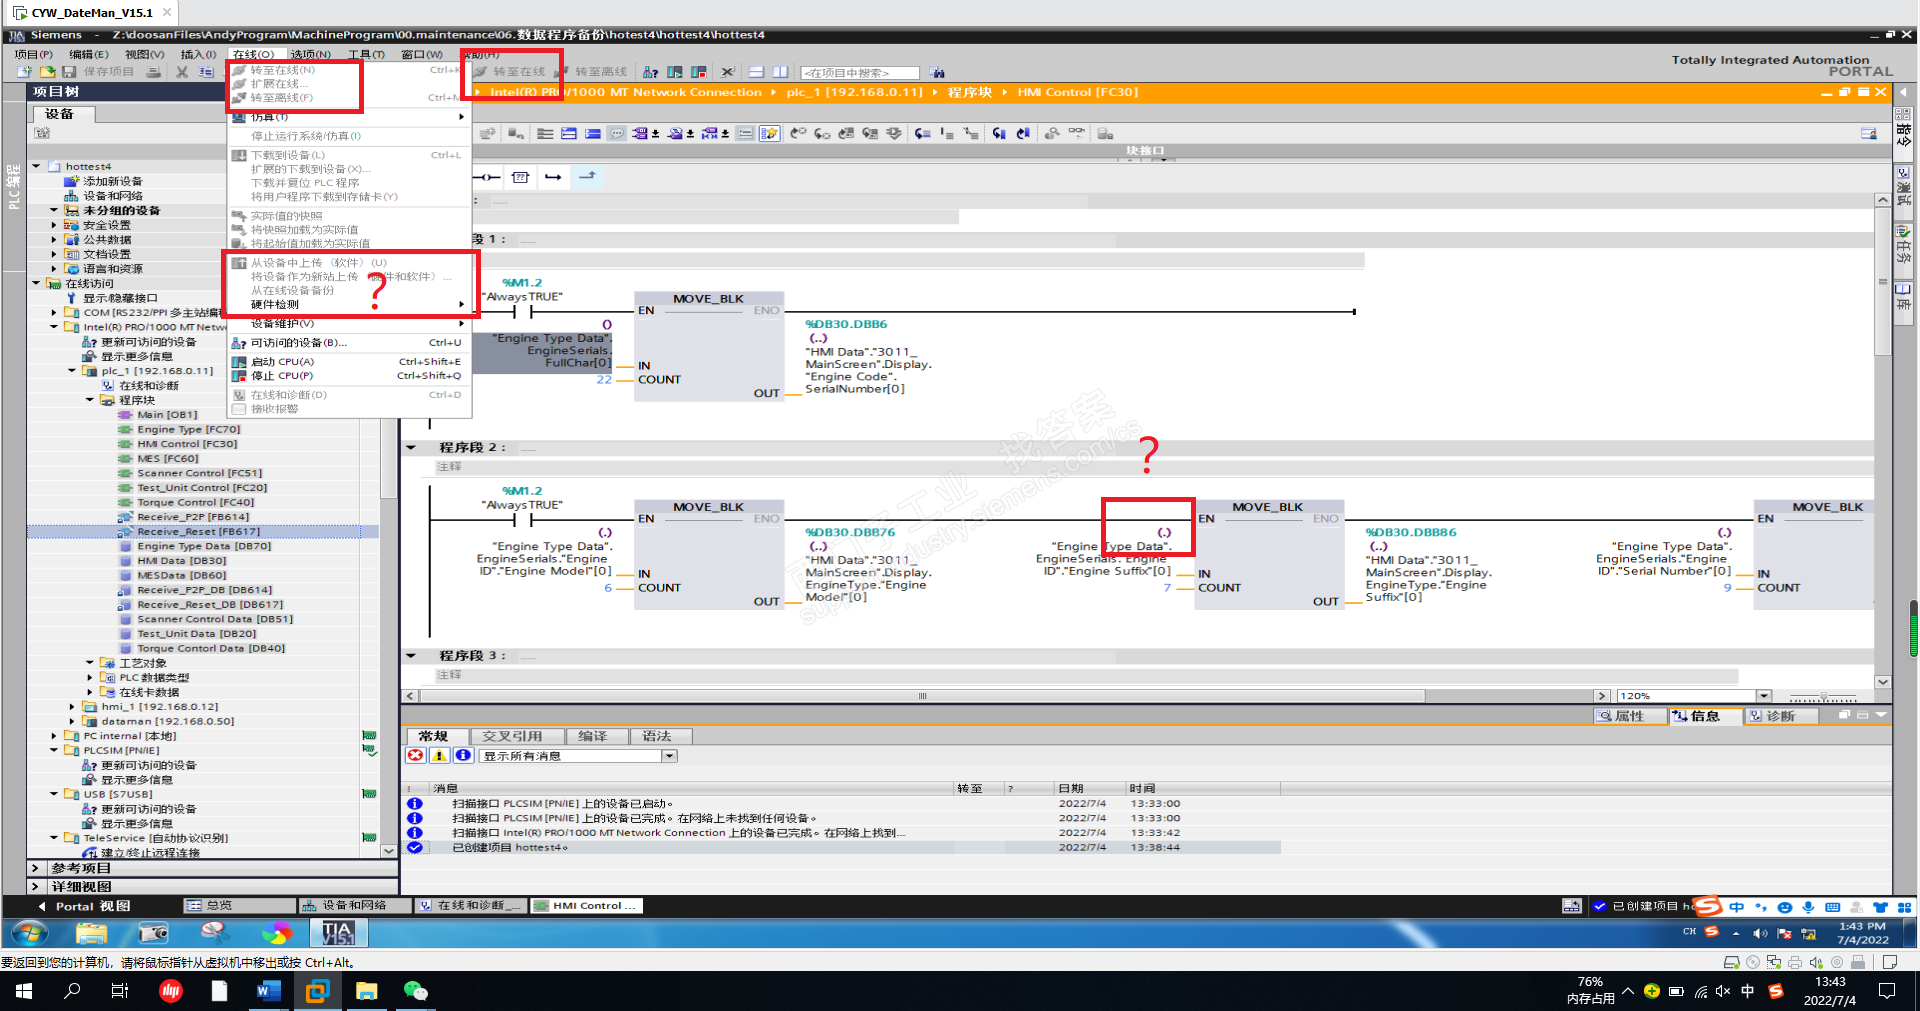Select 启动 CPU(A) from menu

pyautogui.click(x=350, y=362)
